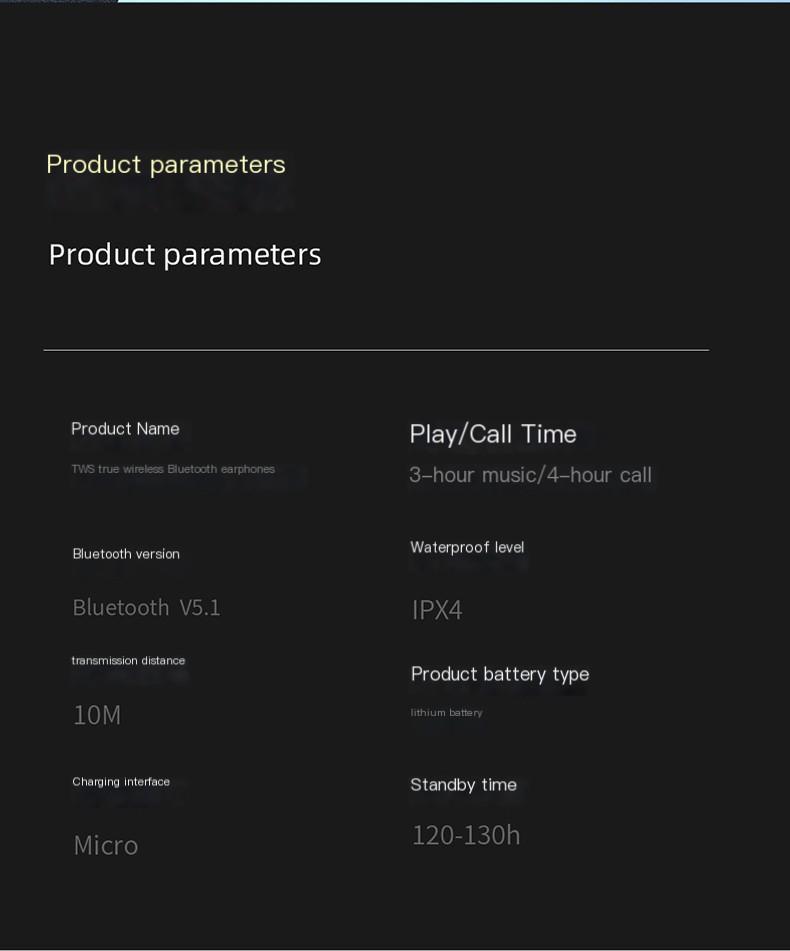
Task: Click the "Bluetooth V5.1" value
Action: click(146, 608)
